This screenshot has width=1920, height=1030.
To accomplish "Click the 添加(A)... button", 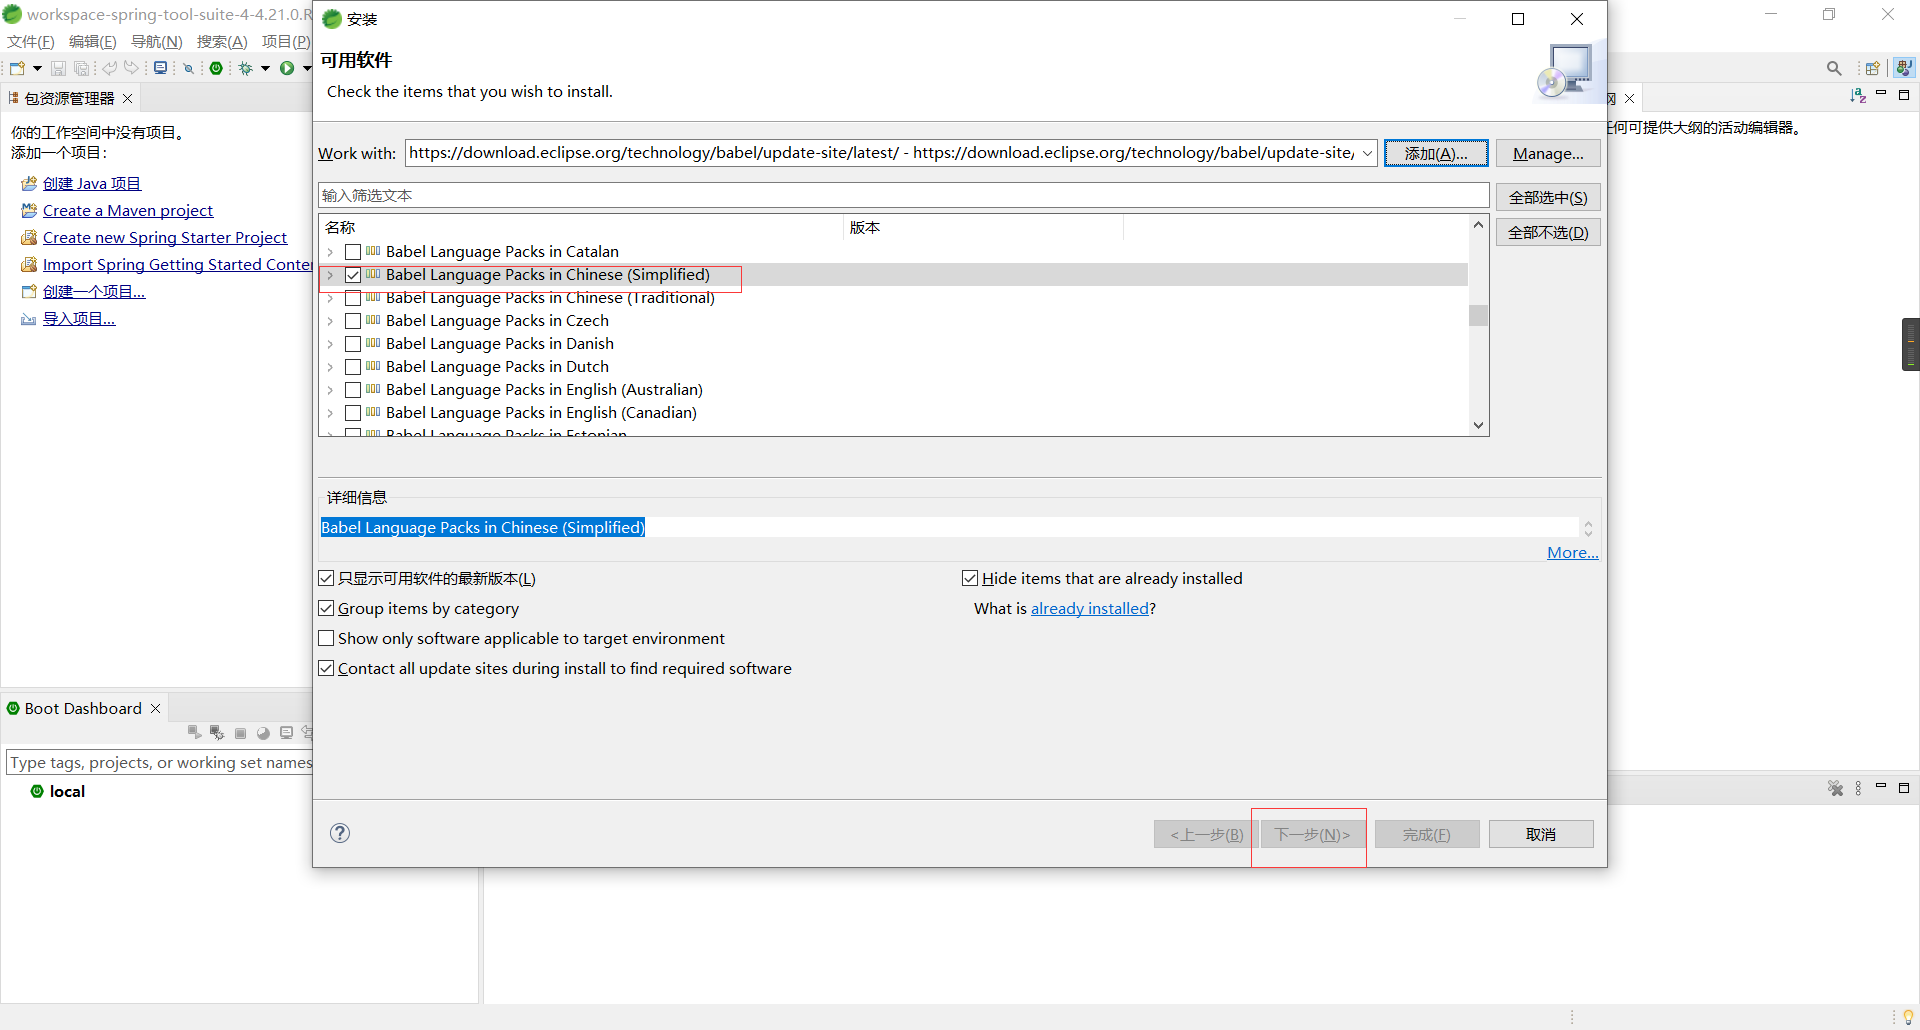I will tap(1436, 153).
